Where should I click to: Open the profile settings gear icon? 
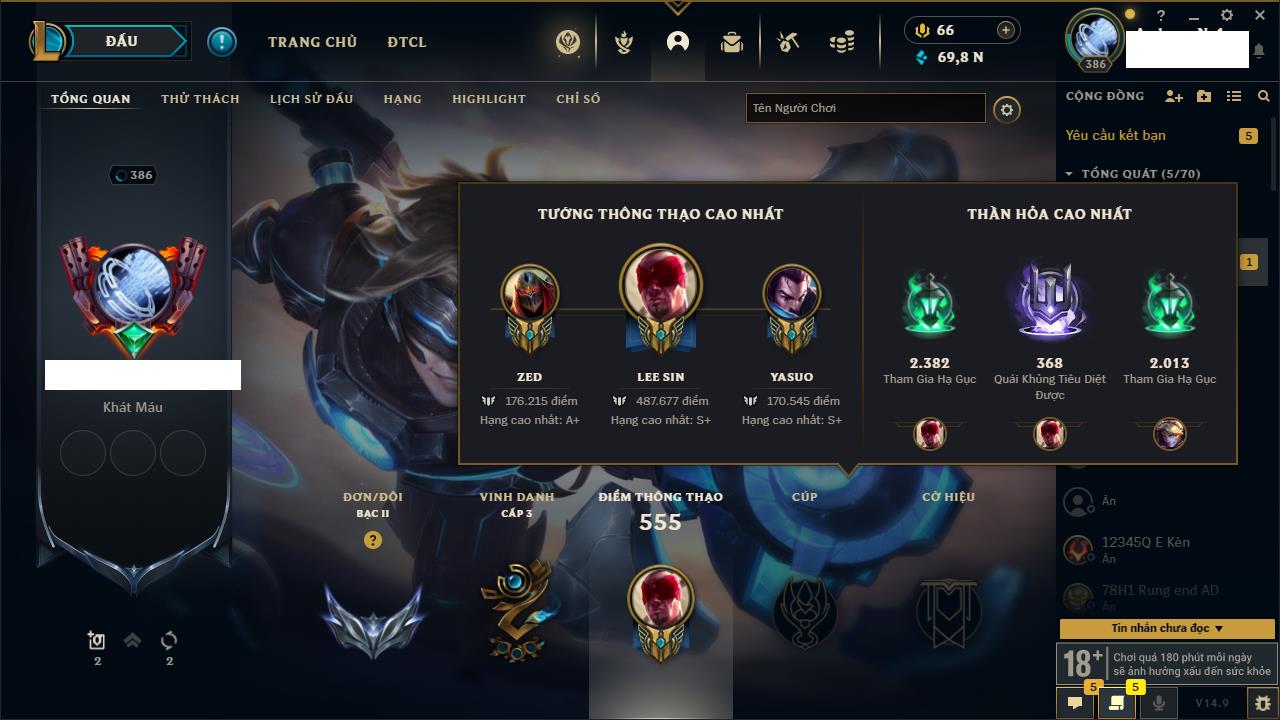(1007, 109)
